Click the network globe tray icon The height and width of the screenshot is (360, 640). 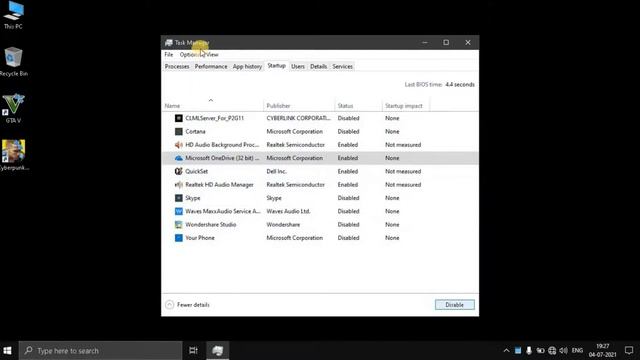[552, 351]
